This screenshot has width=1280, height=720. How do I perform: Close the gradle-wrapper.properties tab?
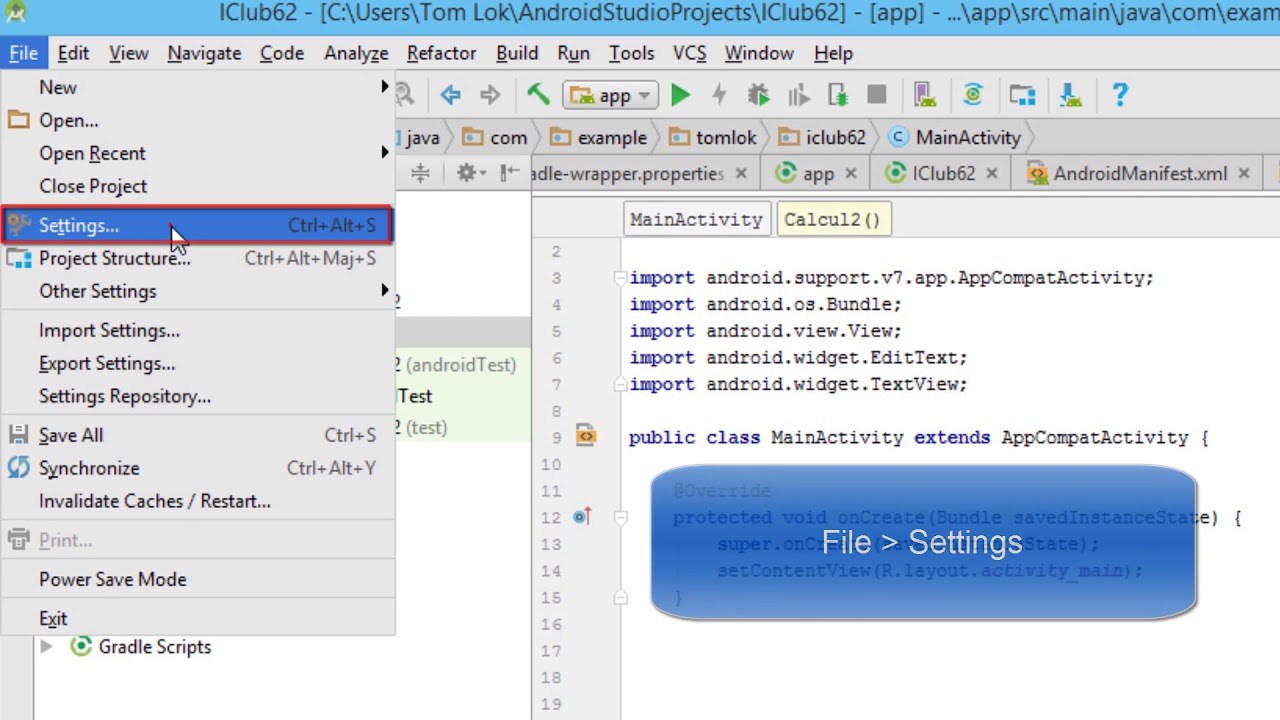click(741, 174)
